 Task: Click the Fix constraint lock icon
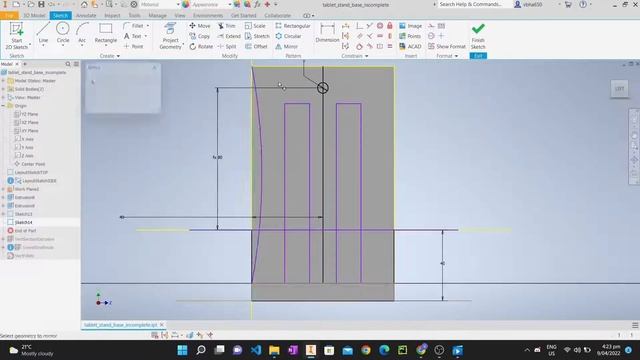pos(390,26)
